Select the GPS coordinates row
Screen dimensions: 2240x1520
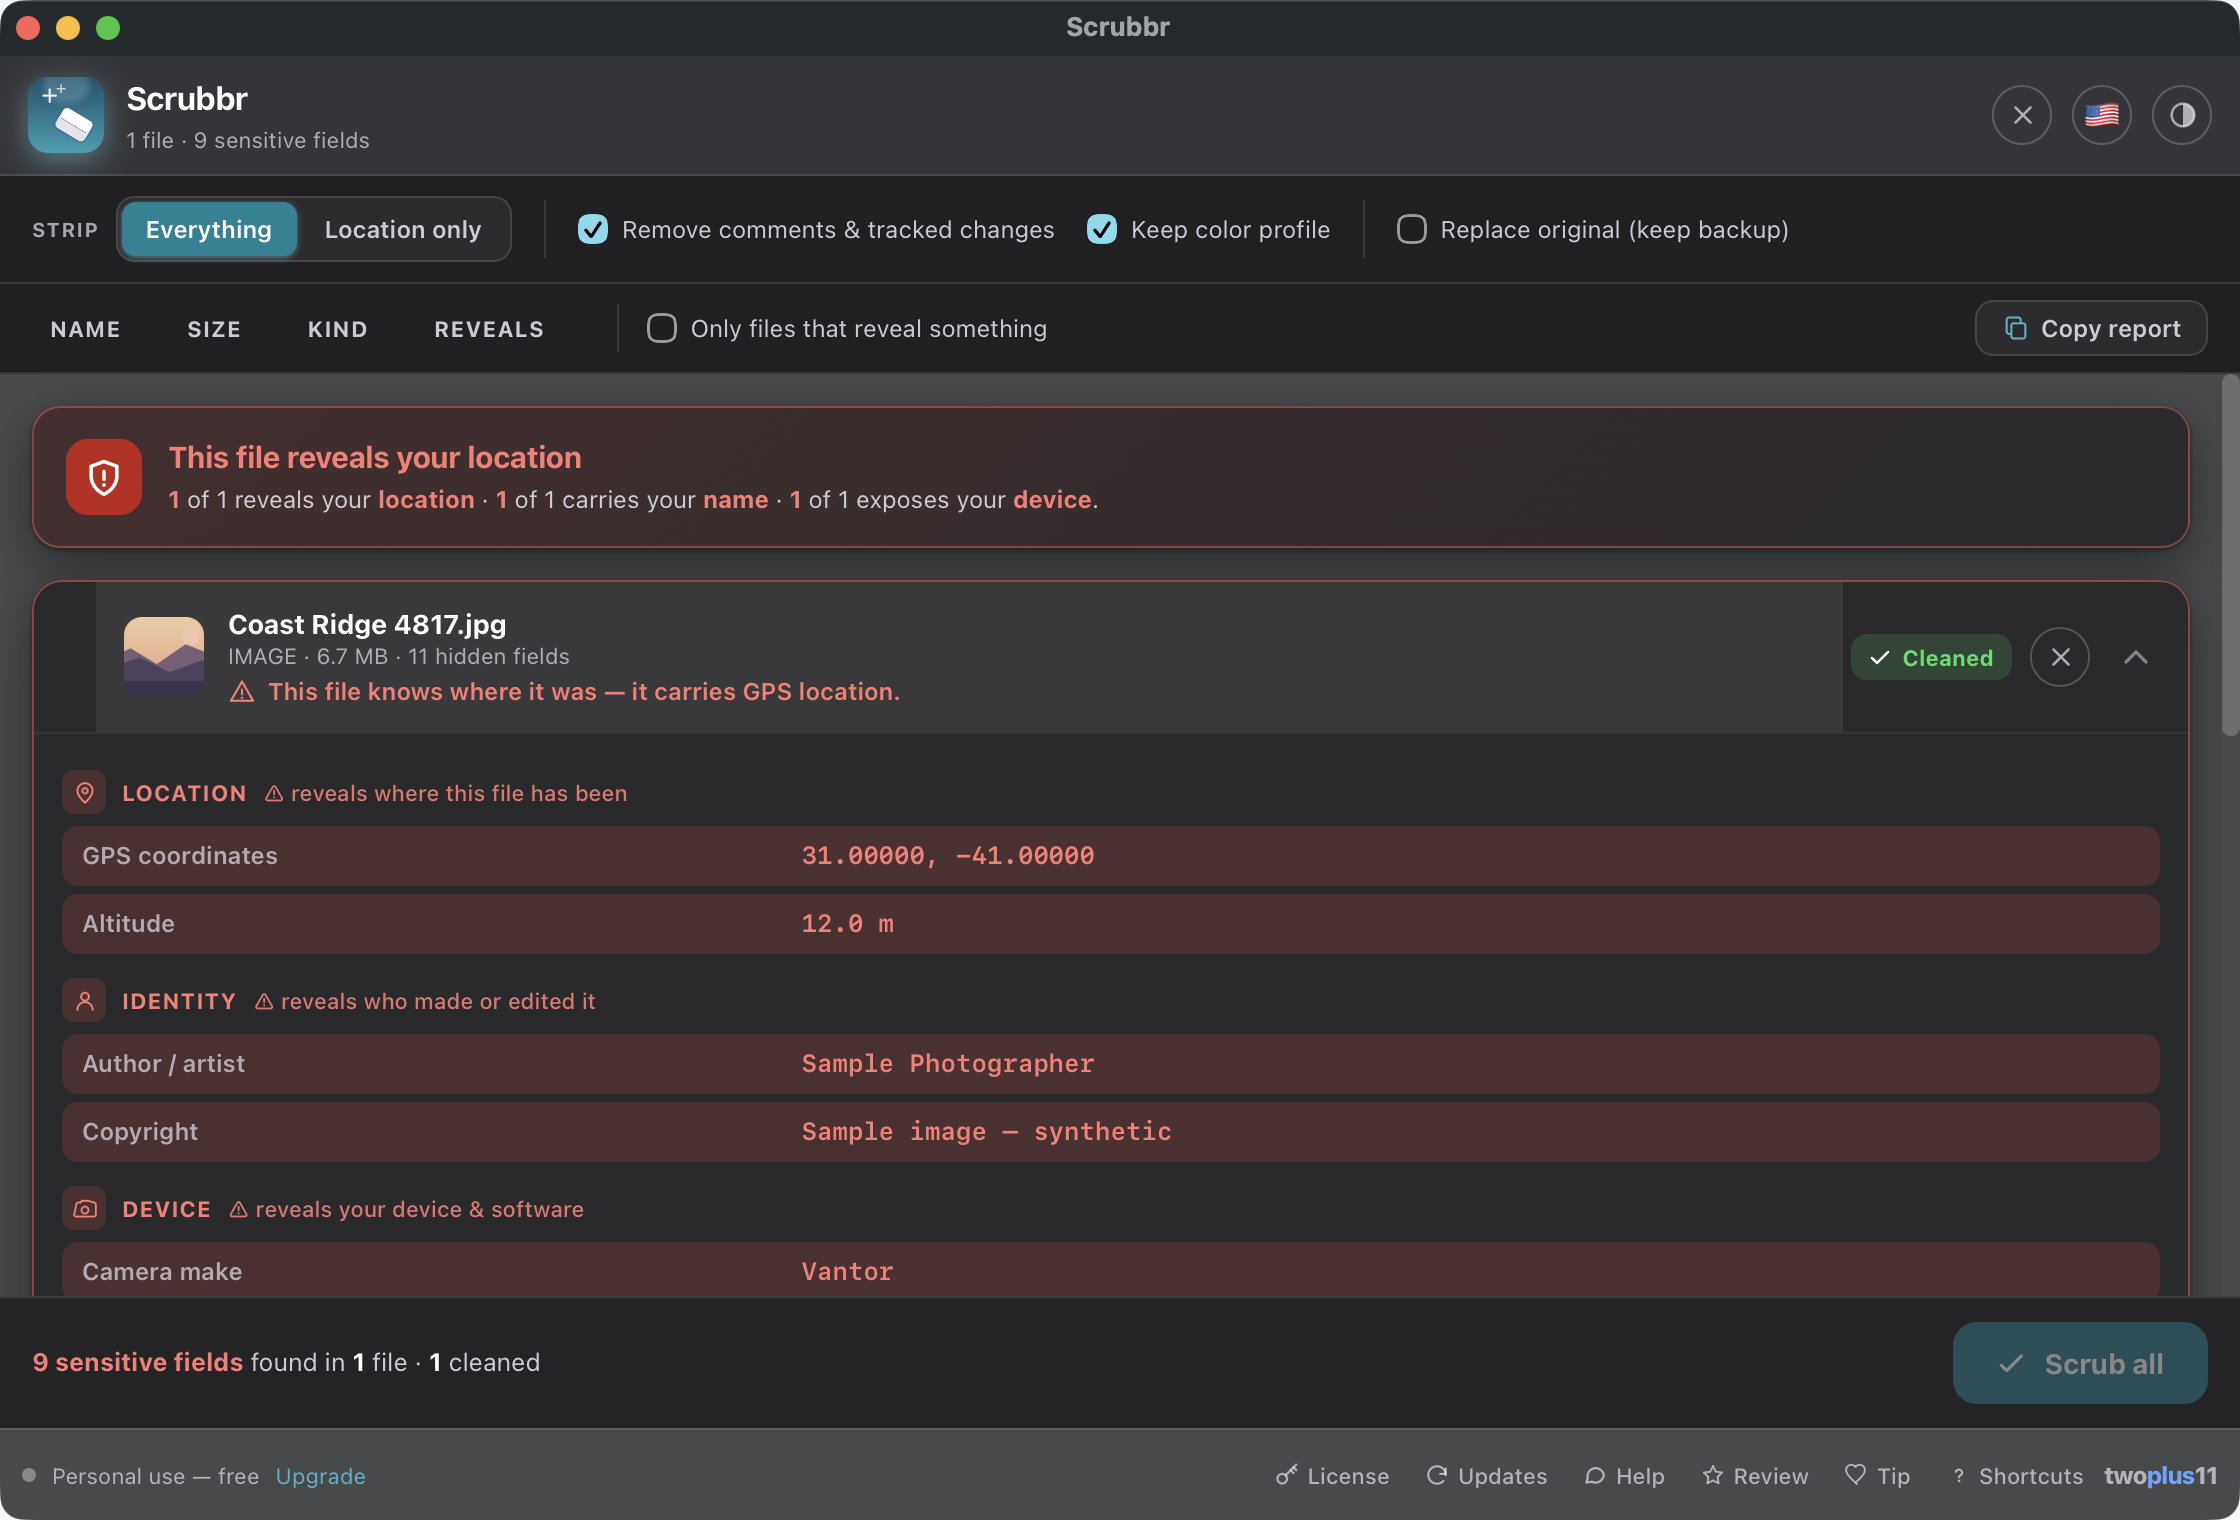coord(1111,855)
